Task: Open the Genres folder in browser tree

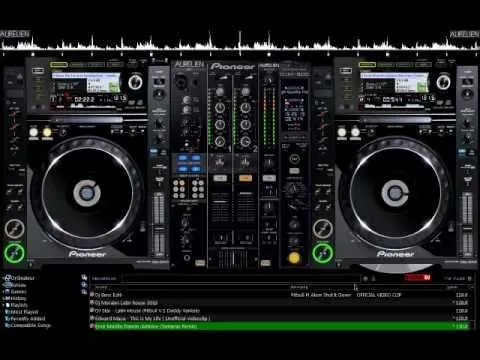Action: [x=18, y=292]
